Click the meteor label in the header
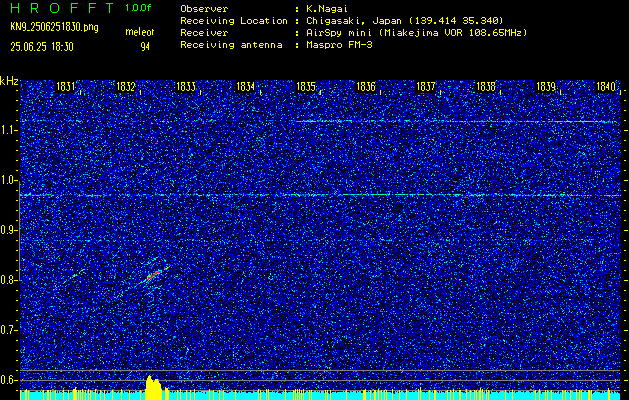Image resolution: width=629 pixels, height=400 pixels. (140, 32)
